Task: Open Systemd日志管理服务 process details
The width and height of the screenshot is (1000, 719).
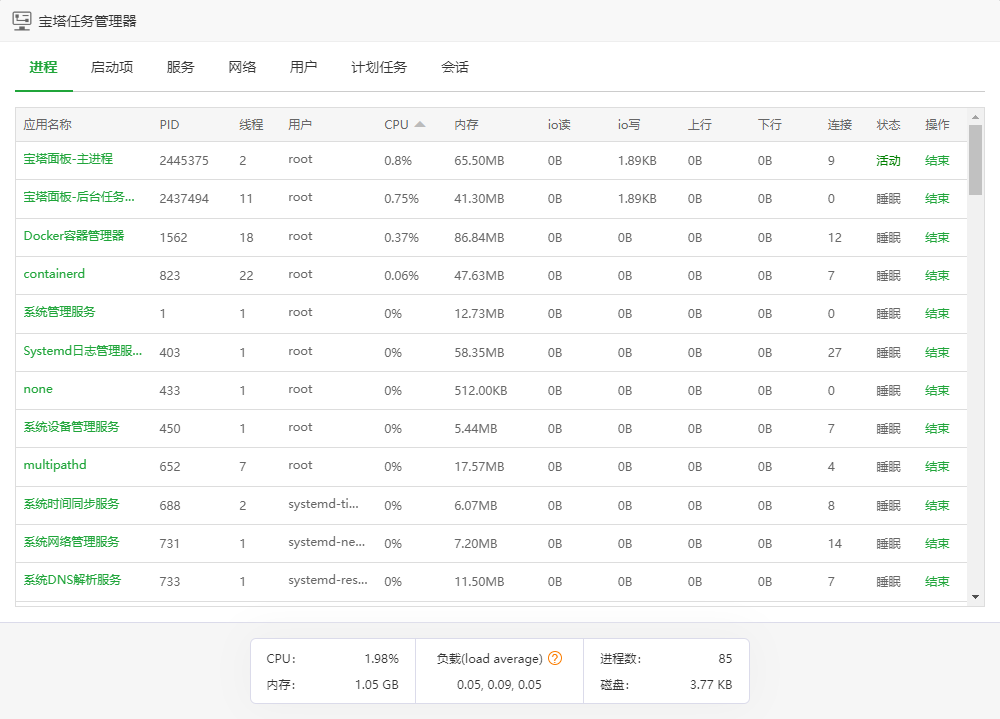Action: point(83,351)
